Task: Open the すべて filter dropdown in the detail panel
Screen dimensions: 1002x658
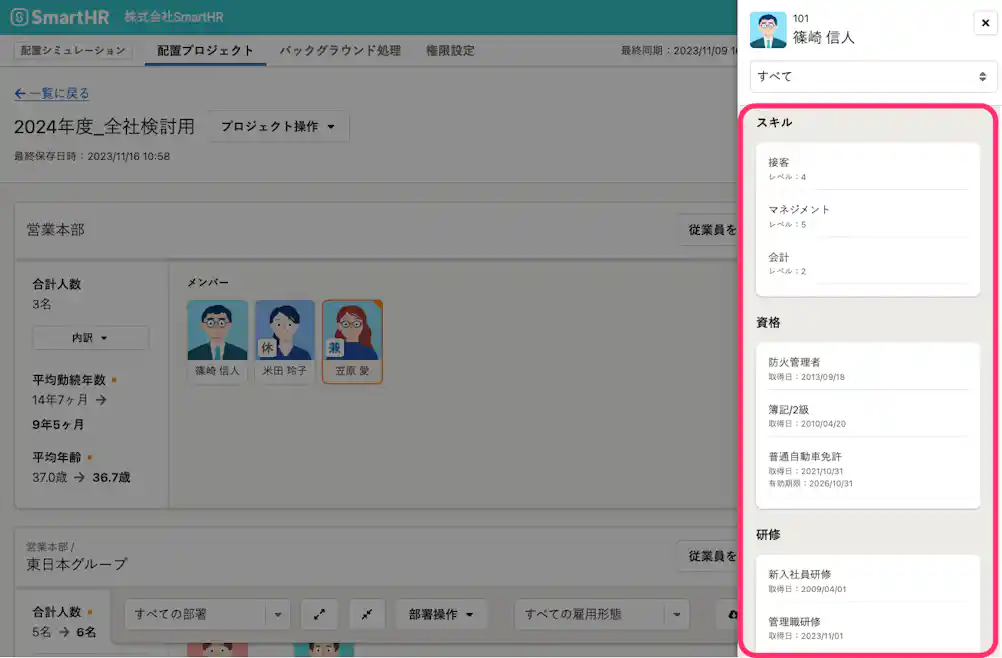Action: point(871,77)
